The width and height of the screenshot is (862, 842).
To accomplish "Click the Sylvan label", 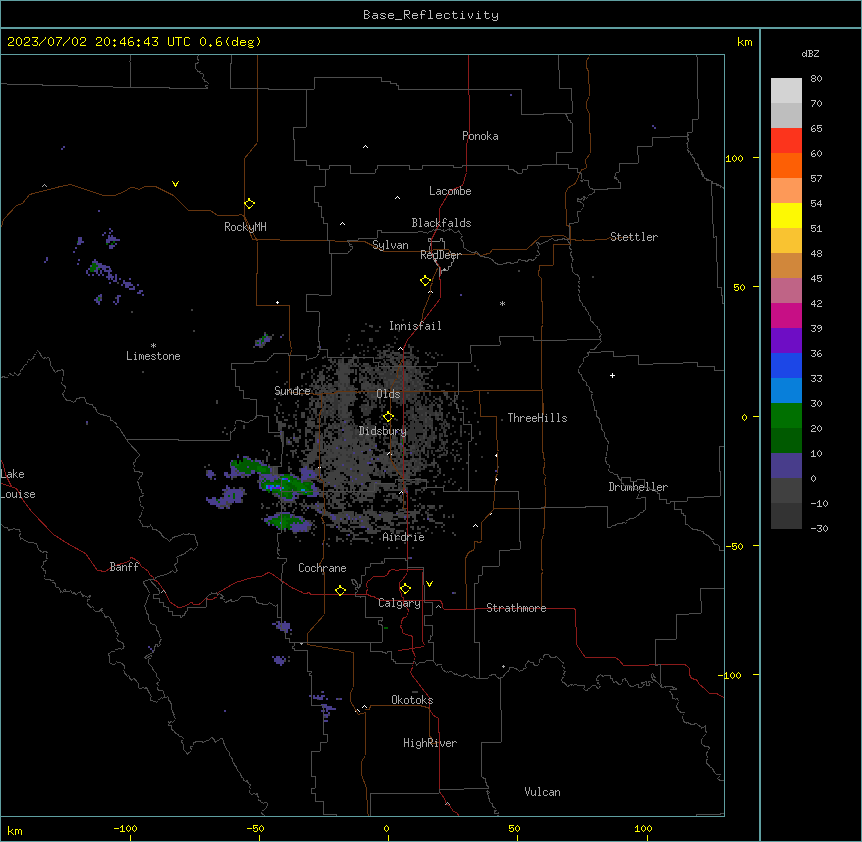I will point(390,245).
